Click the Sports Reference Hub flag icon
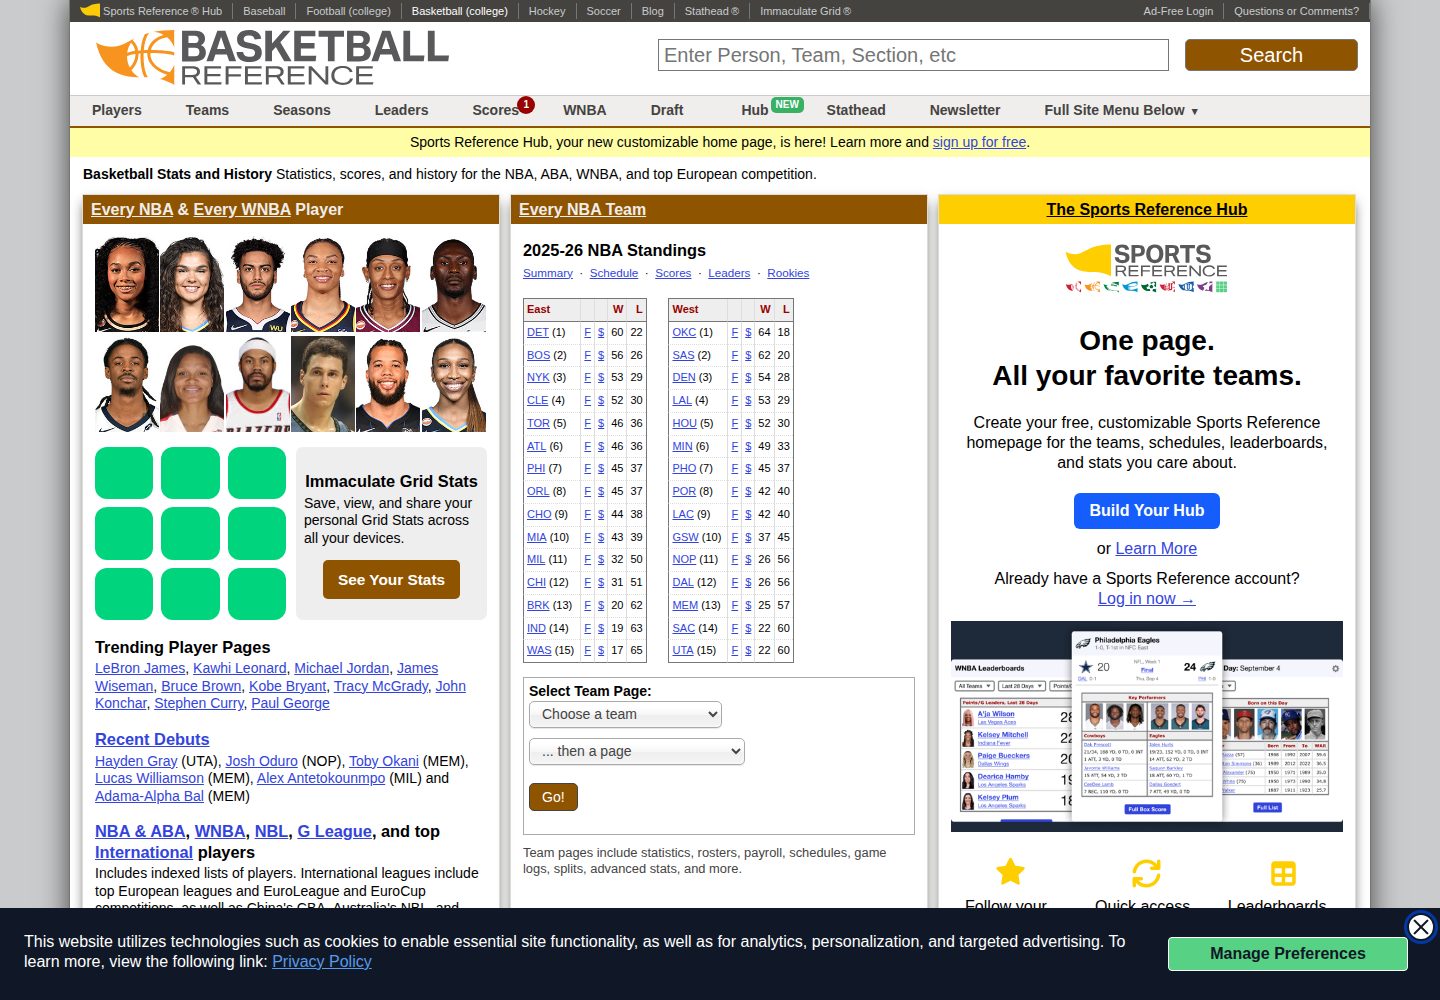The image size is (1440, 1000). (90, 11)
